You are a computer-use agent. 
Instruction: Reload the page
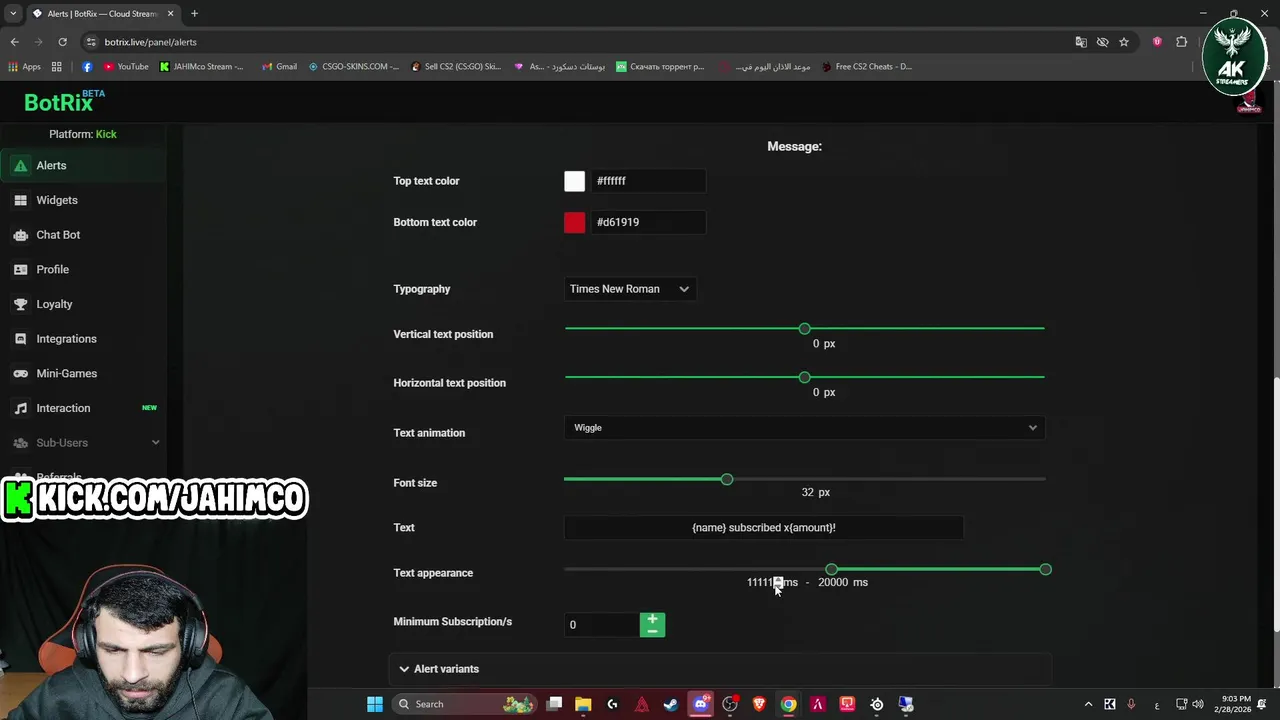click(x=62, y=42)
